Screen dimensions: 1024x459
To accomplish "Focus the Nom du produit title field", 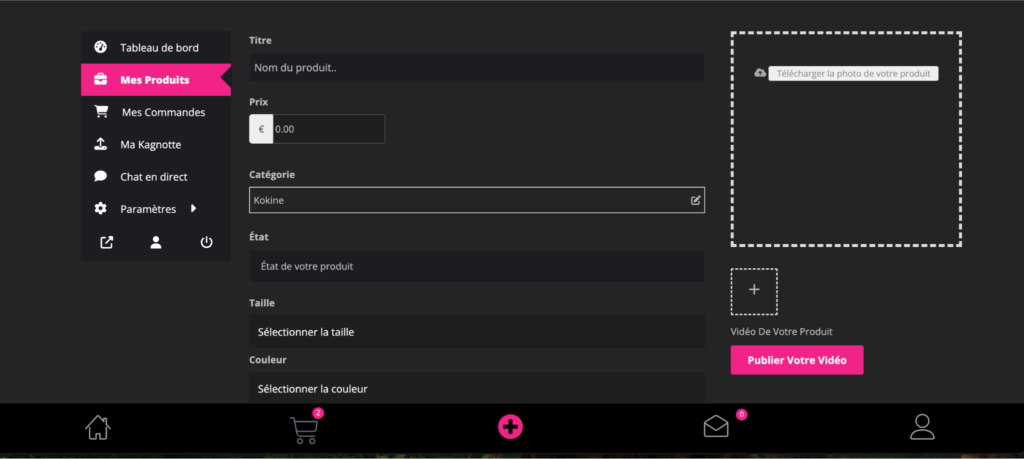I will (477, 67).
